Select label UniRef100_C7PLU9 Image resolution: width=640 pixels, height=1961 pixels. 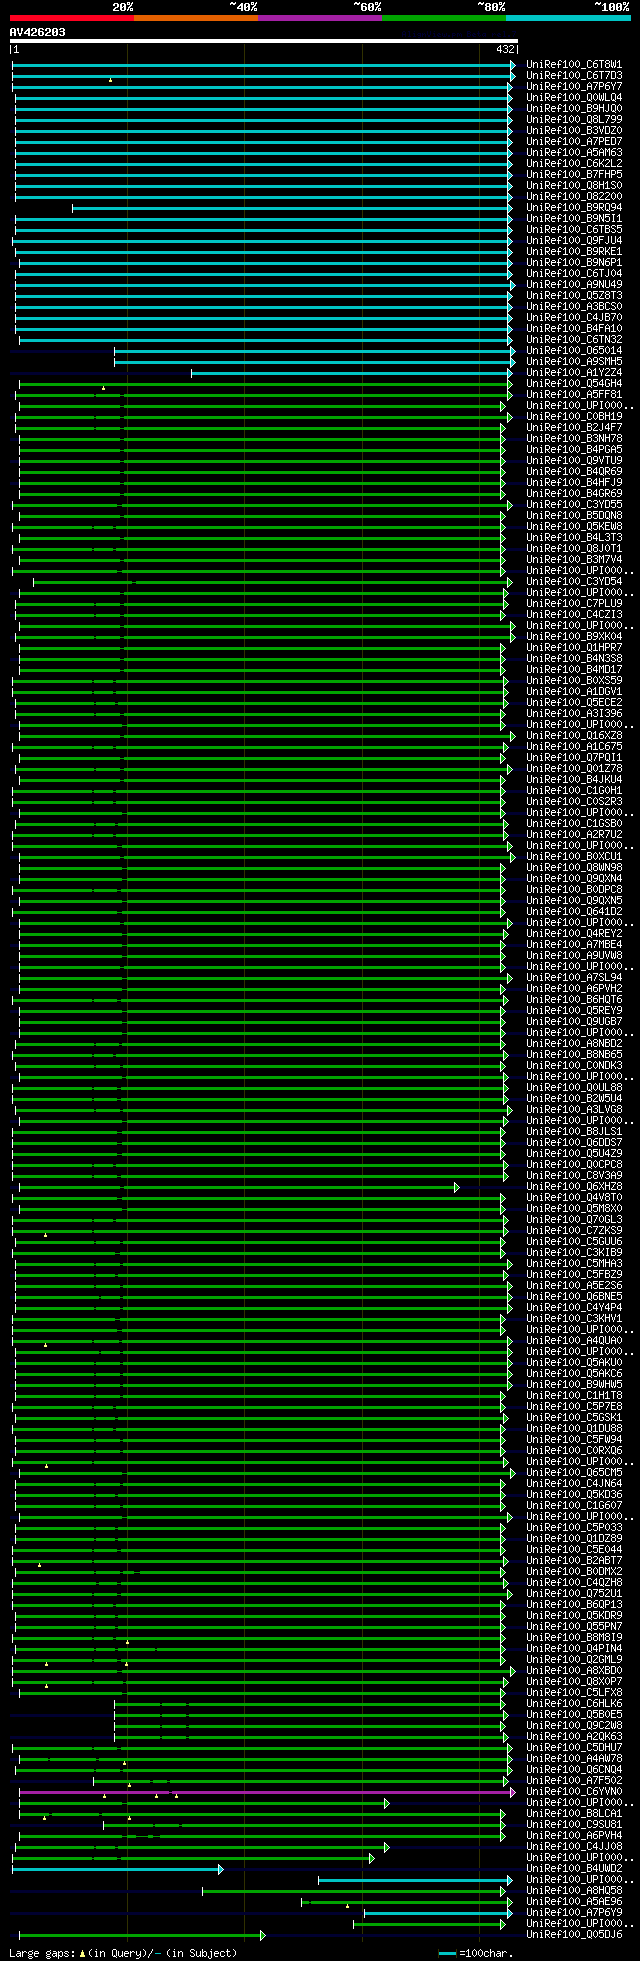pyautogui.click(x=574, y=604)
